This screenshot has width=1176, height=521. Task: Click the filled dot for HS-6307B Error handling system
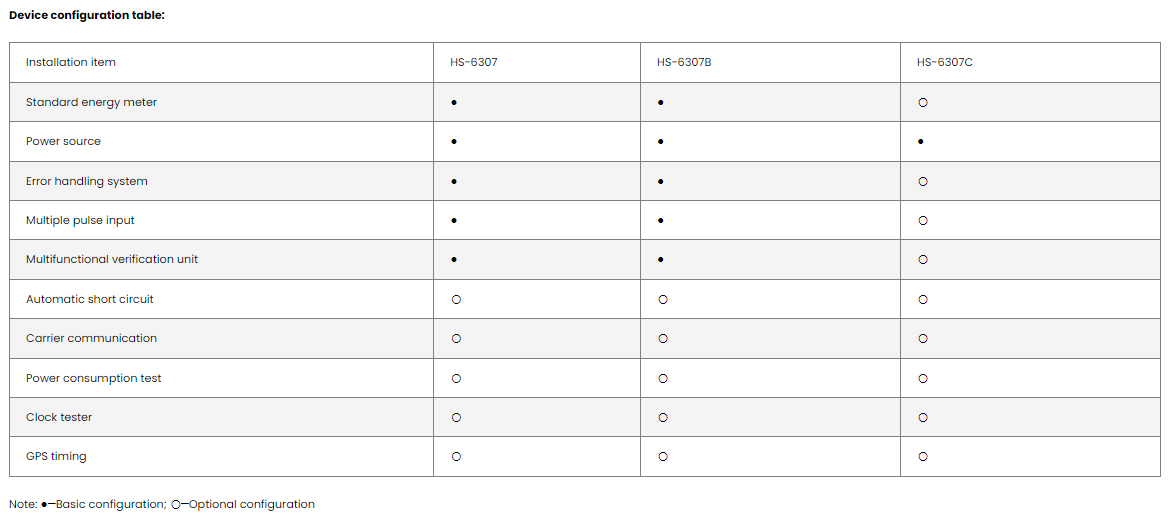tap(661, 182)
